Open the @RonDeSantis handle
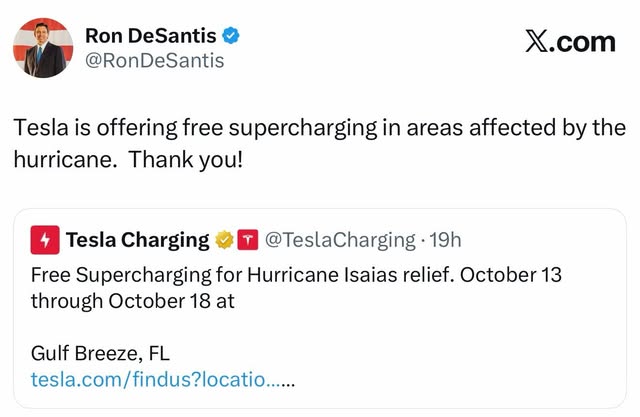 coord(154,61)
